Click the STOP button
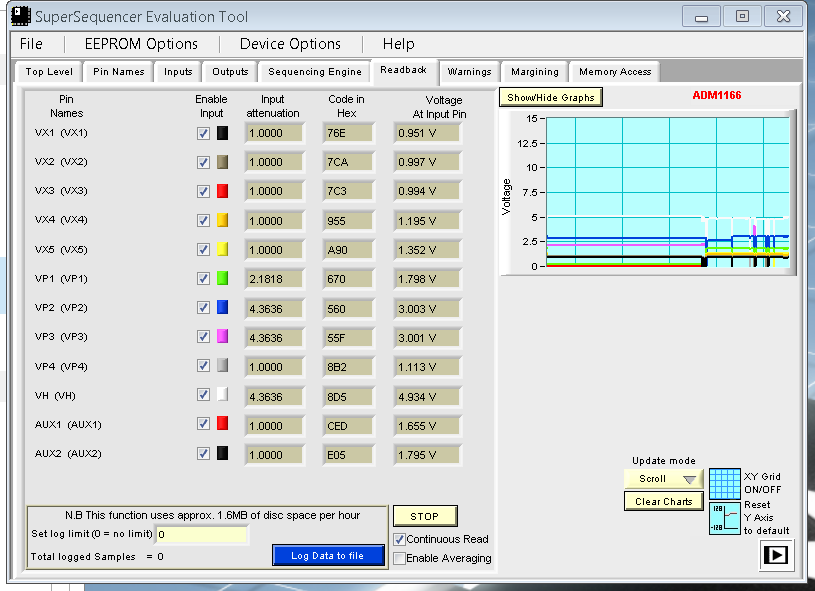 click(x=425, y=516)
